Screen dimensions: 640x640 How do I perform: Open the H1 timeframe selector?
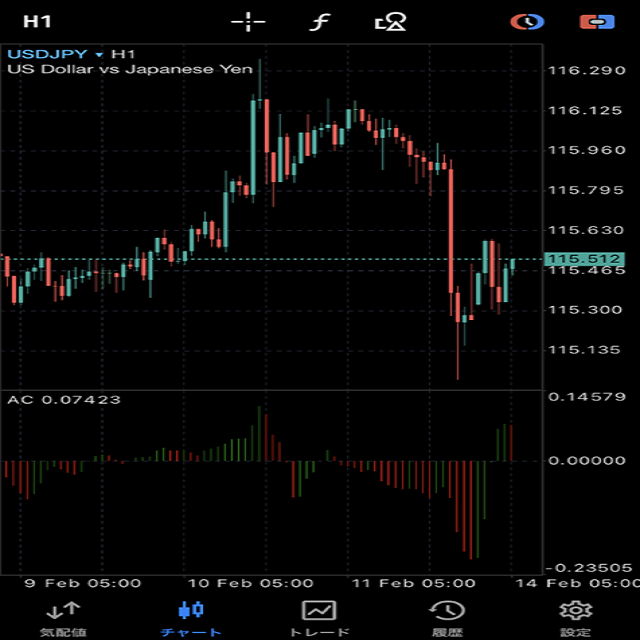tap(37, 22)
